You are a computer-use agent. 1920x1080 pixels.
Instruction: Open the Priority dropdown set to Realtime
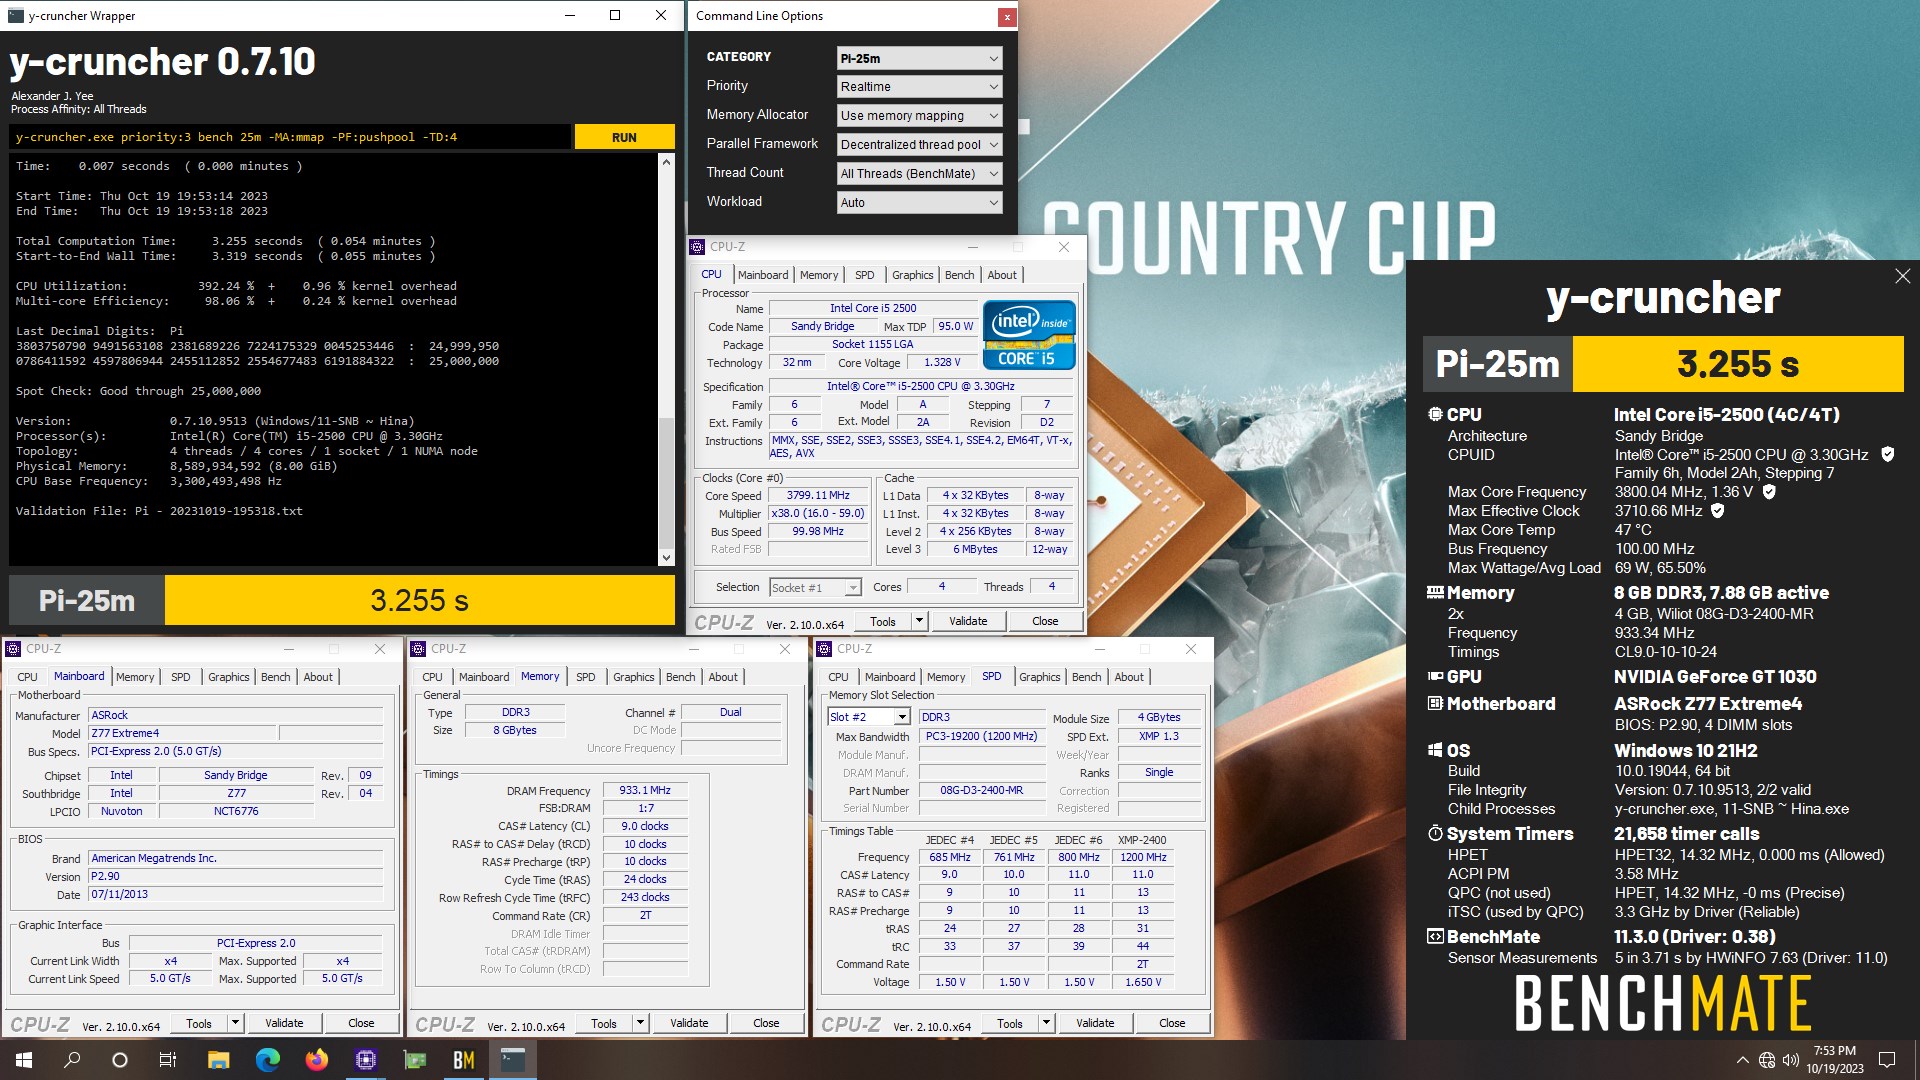[x=919, y=87]
